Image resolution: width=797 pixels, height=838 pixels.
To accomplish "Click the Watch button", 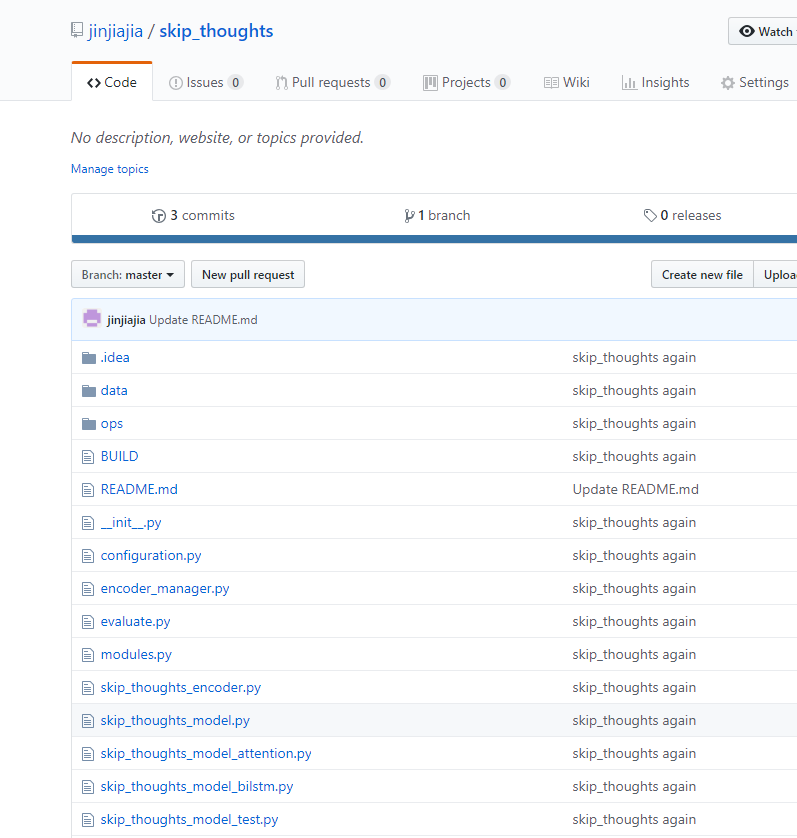I will tap(763, 31).
